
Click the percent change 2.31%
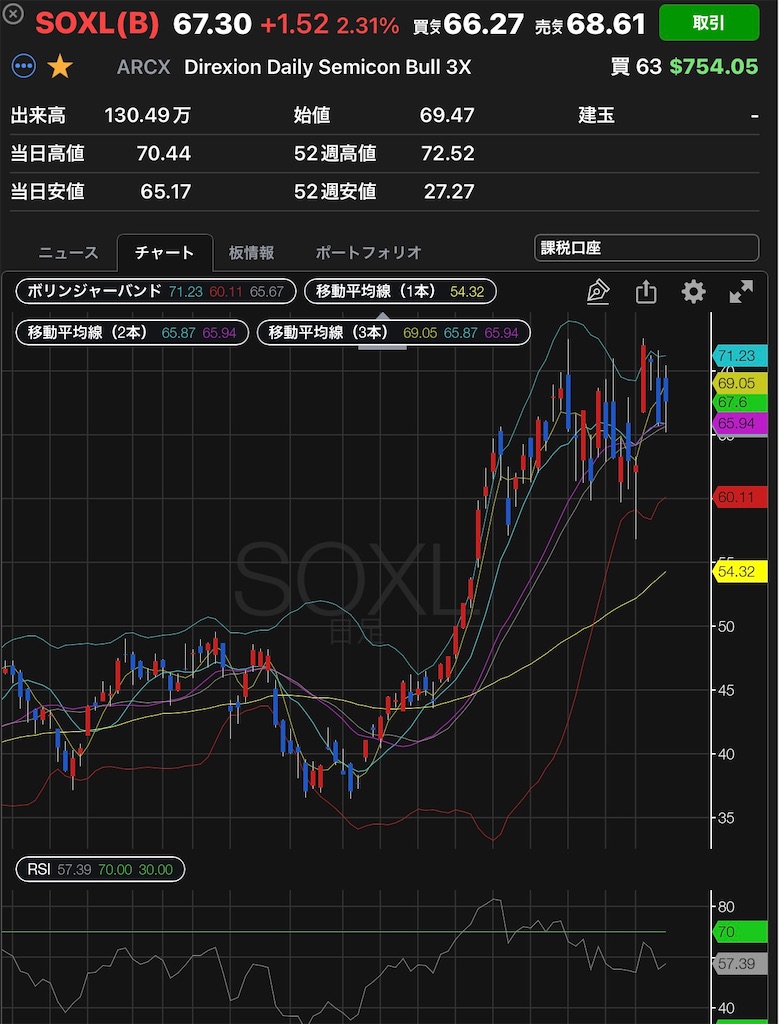pos(368,26)
